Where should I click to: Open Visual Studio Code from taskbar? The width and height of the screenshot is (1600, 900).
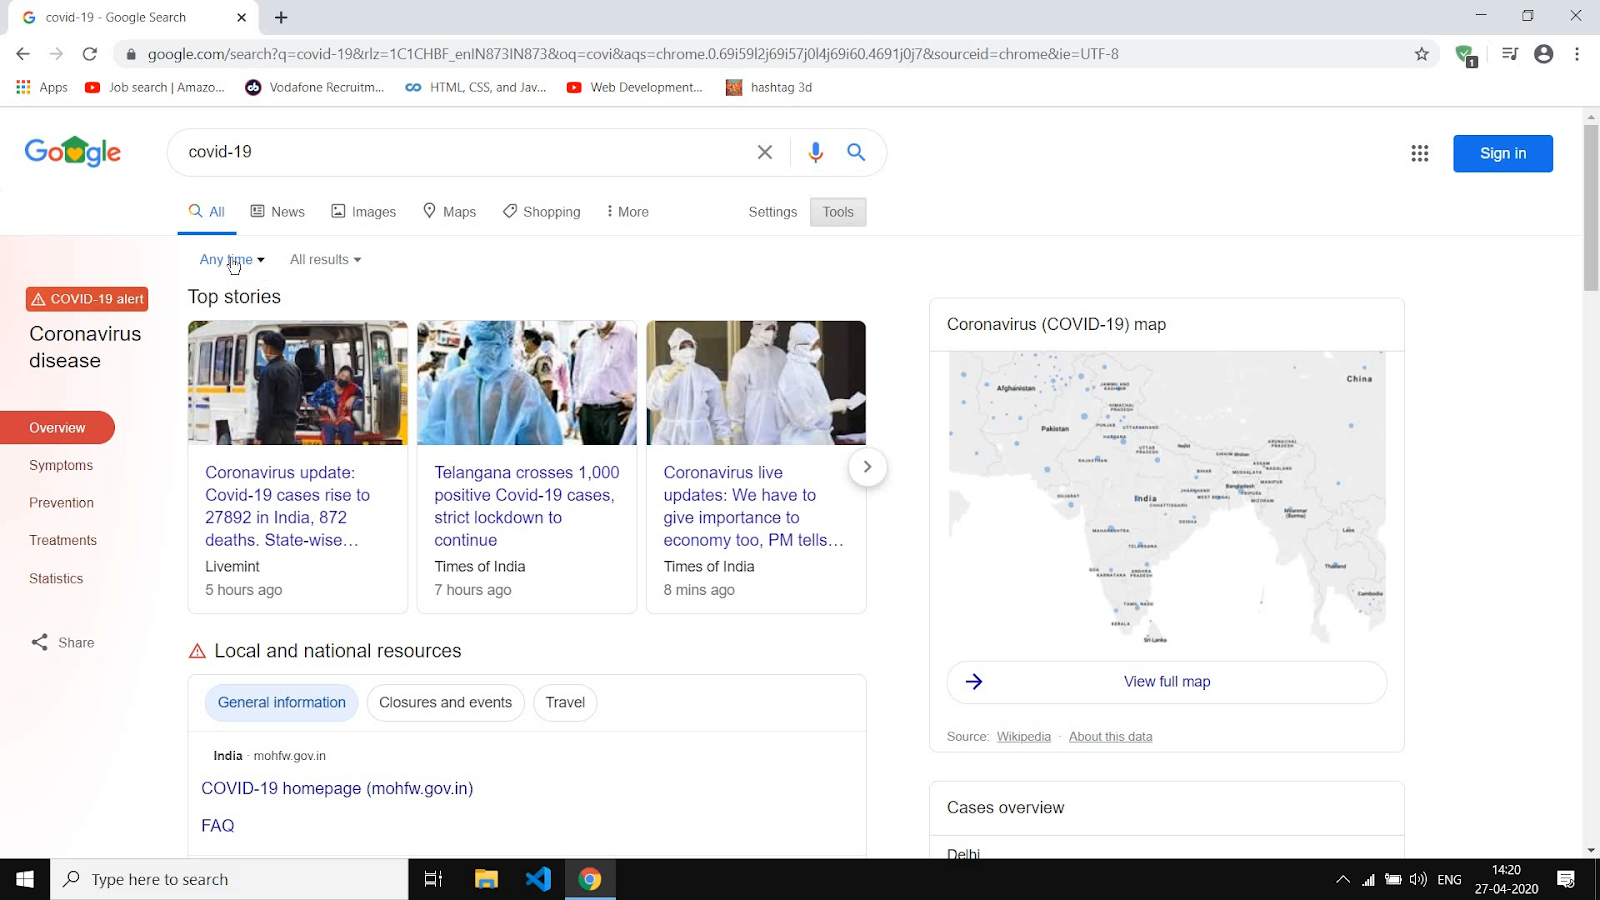point(538,879)
